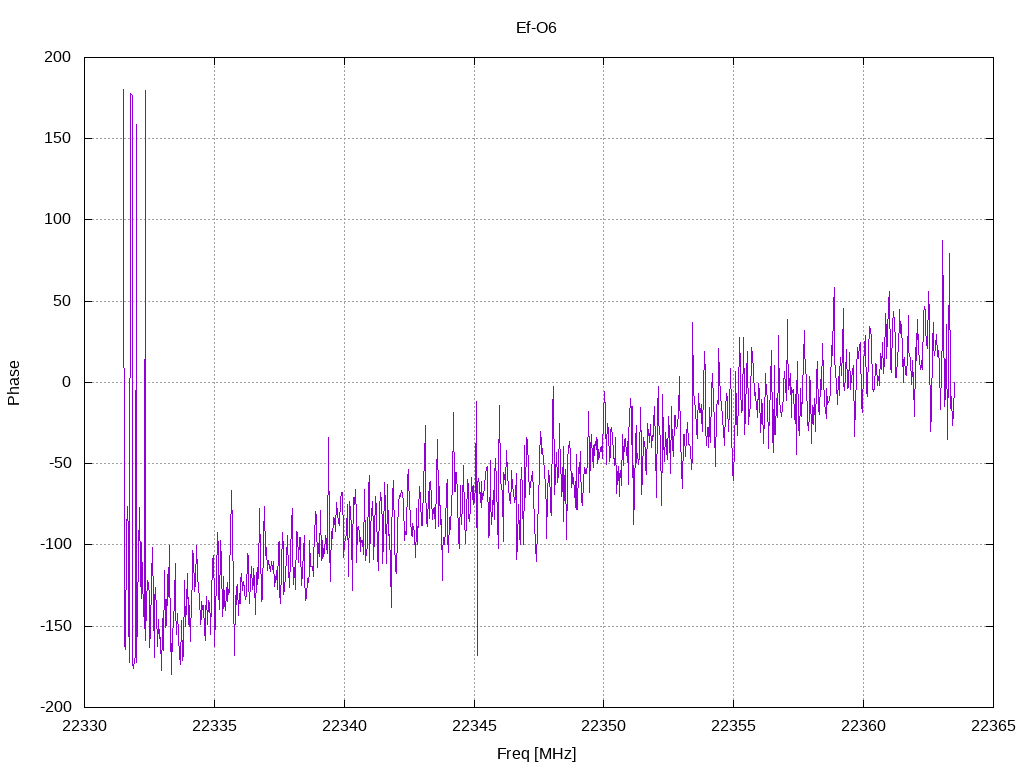Click the x-axis tick label 22355

(x=733, y=726)
